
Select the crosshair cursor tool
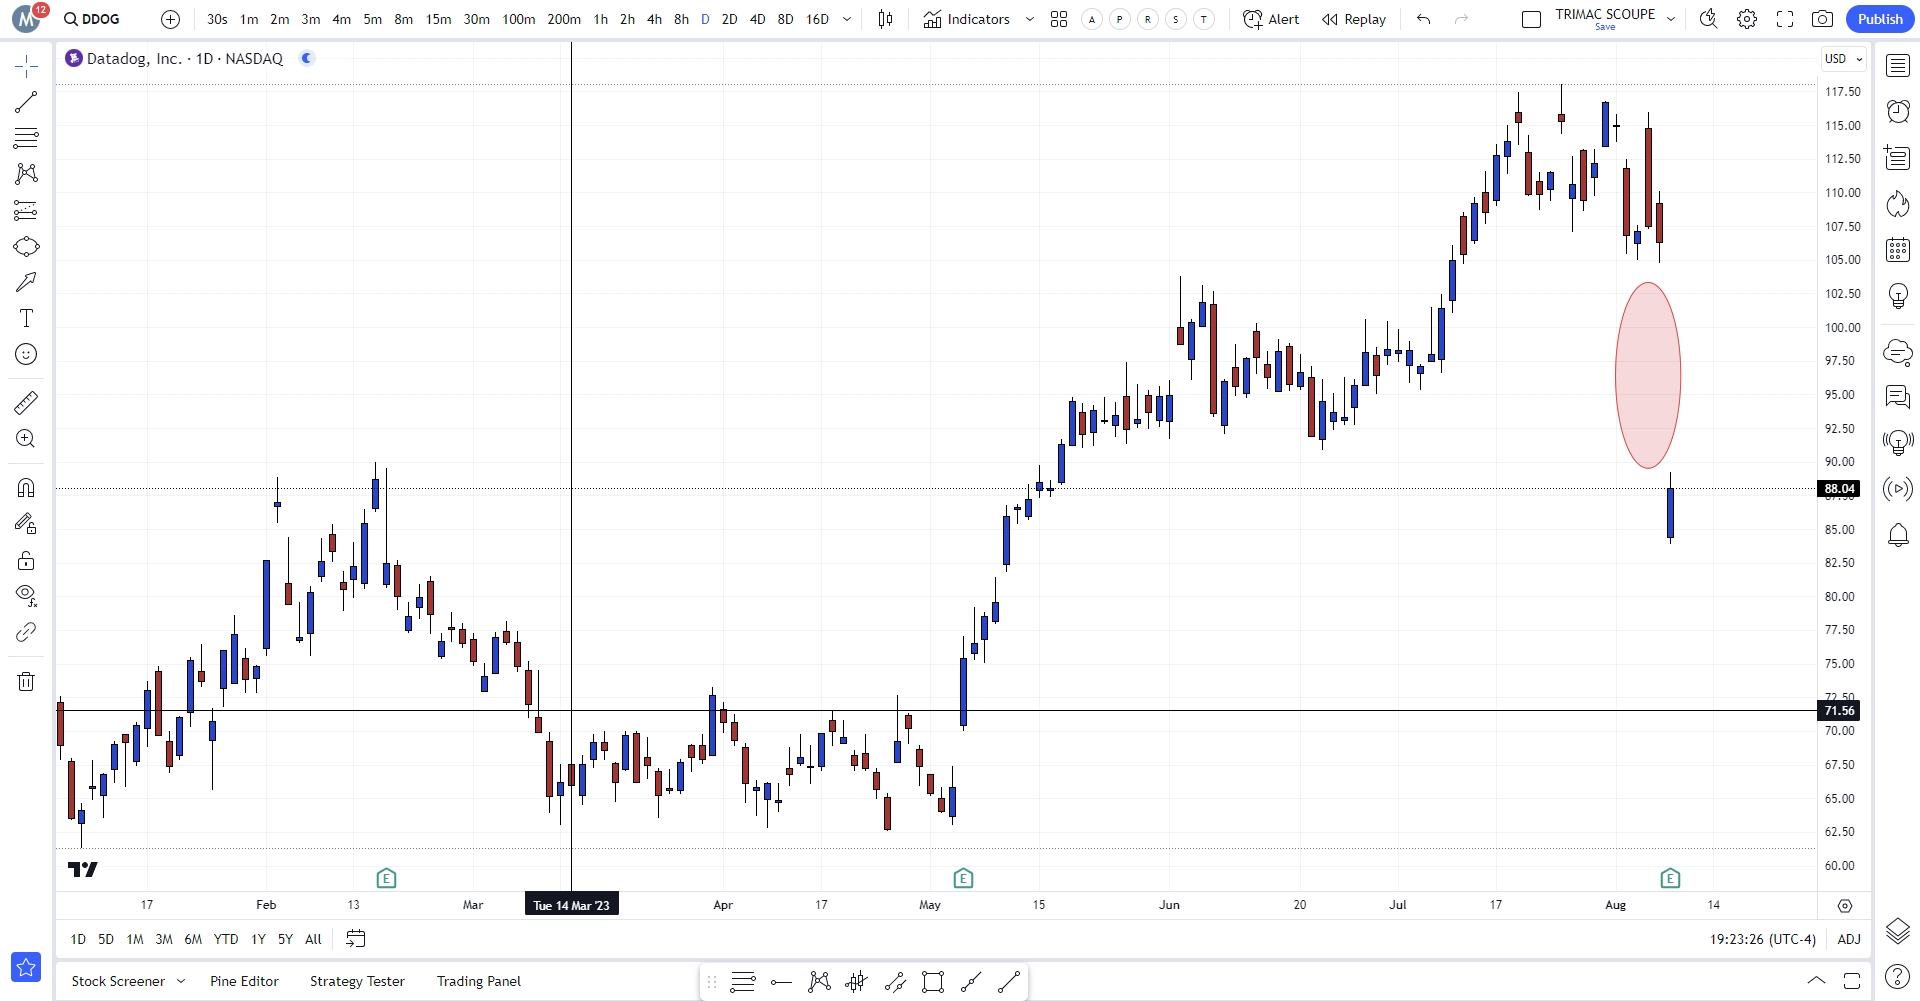[26, 66]
